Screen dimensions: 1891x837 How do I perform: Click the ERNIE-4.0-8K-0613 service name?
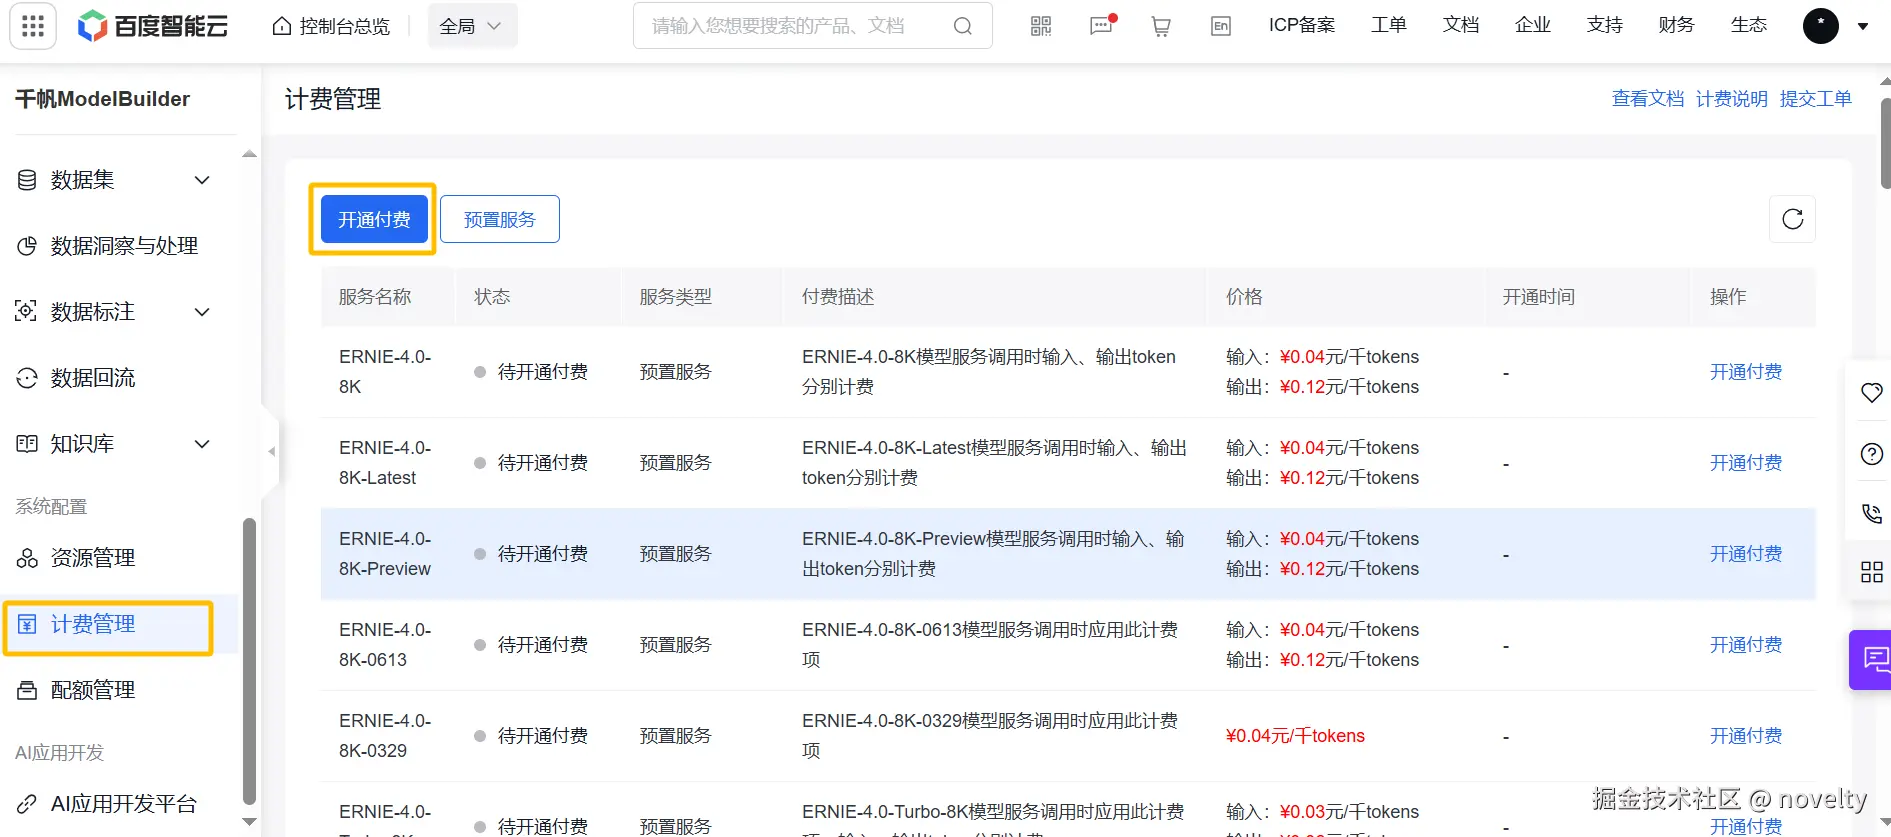pos(385,645)
